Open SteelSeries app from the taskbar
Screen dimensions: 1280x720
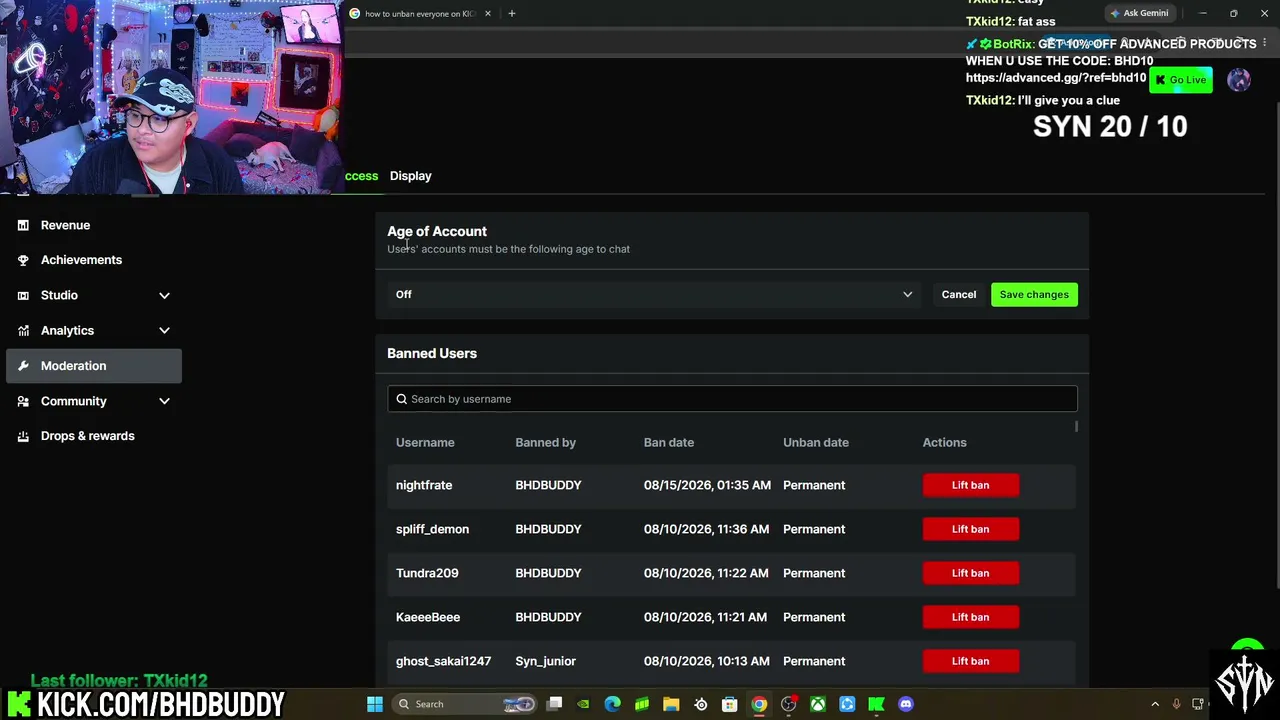[x=700, y=704]
